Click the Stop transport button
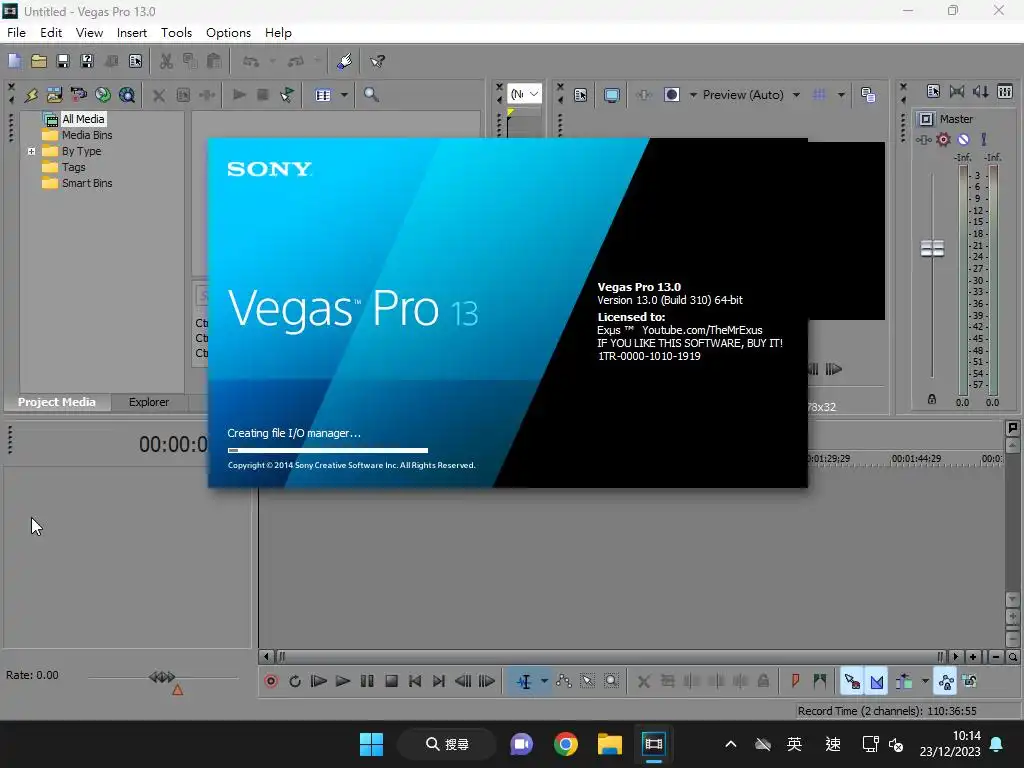The image size is (1024, 768). tap(391, 681)
